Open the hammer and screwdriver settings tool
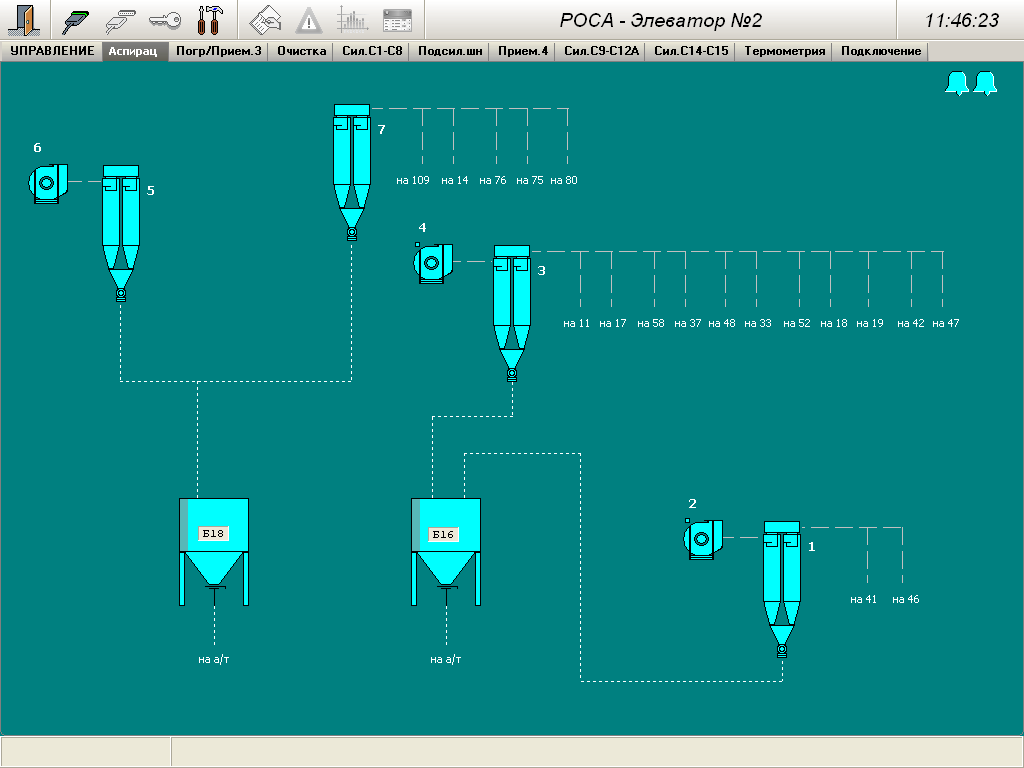The width and height of the screenshot is (1024, 768). [210, 20]
